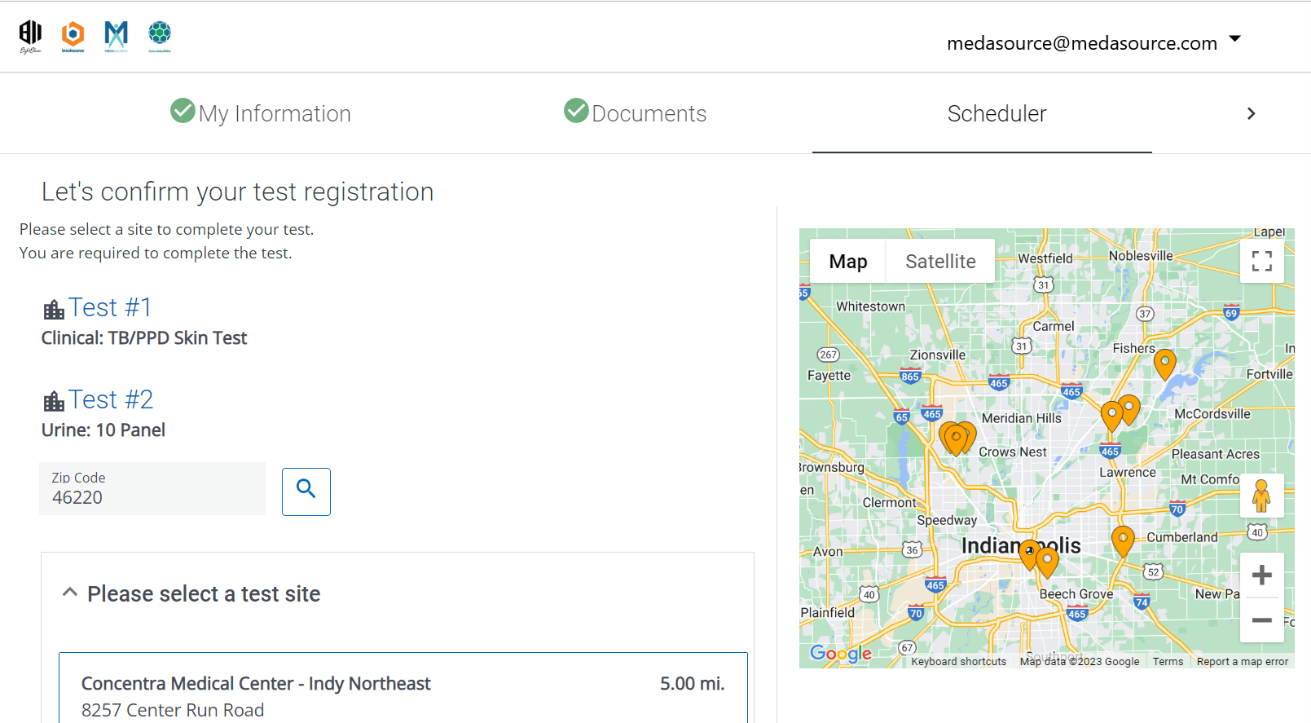The height and width of the screenshot is (723, 1311).
Task: Open map Terms link
Action: [1168, 661]
